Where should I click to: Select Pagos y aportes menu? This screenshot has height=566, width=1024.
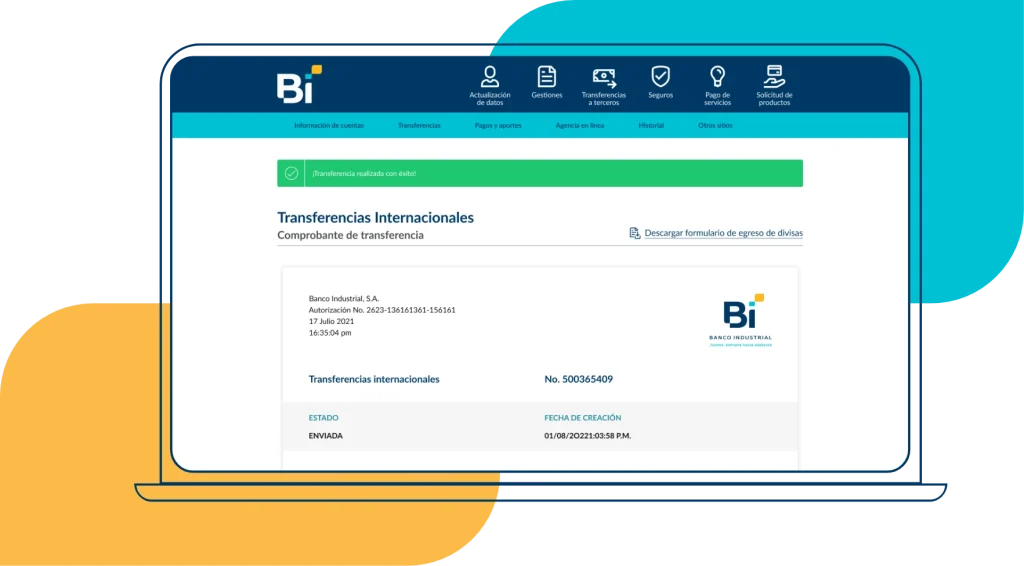498,126
